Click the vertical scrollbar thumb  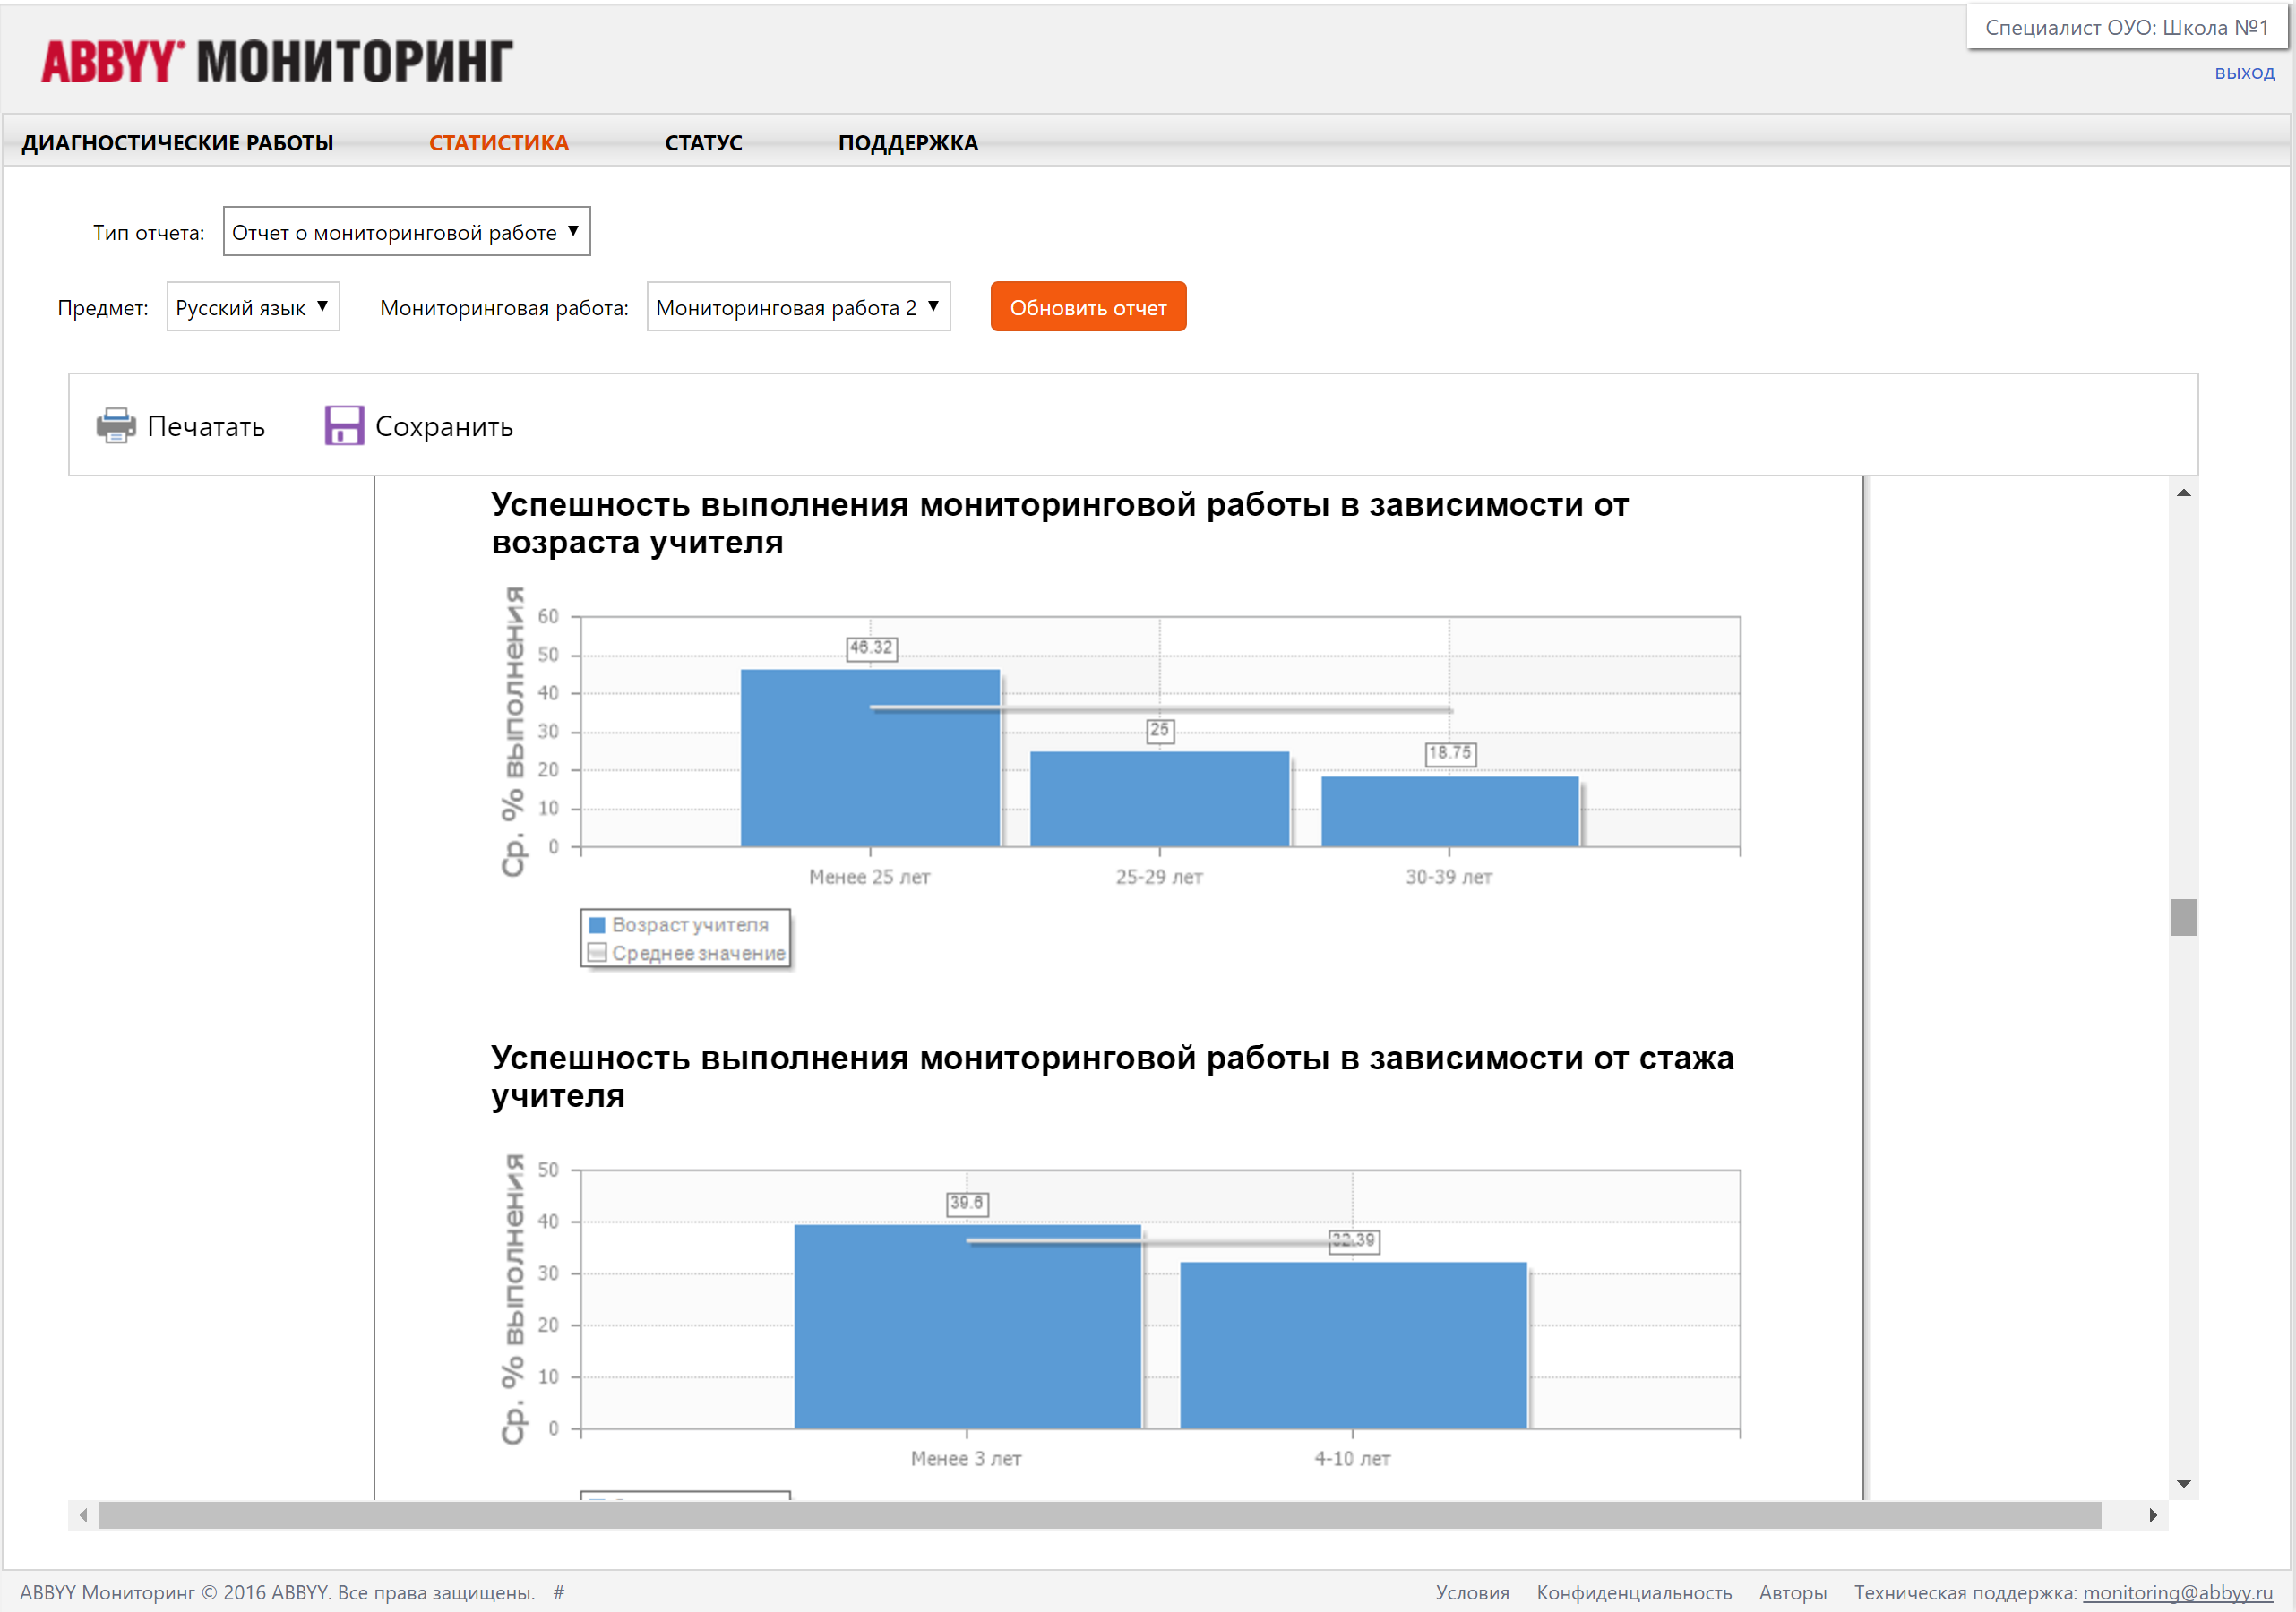click(x=2183, y=917)
